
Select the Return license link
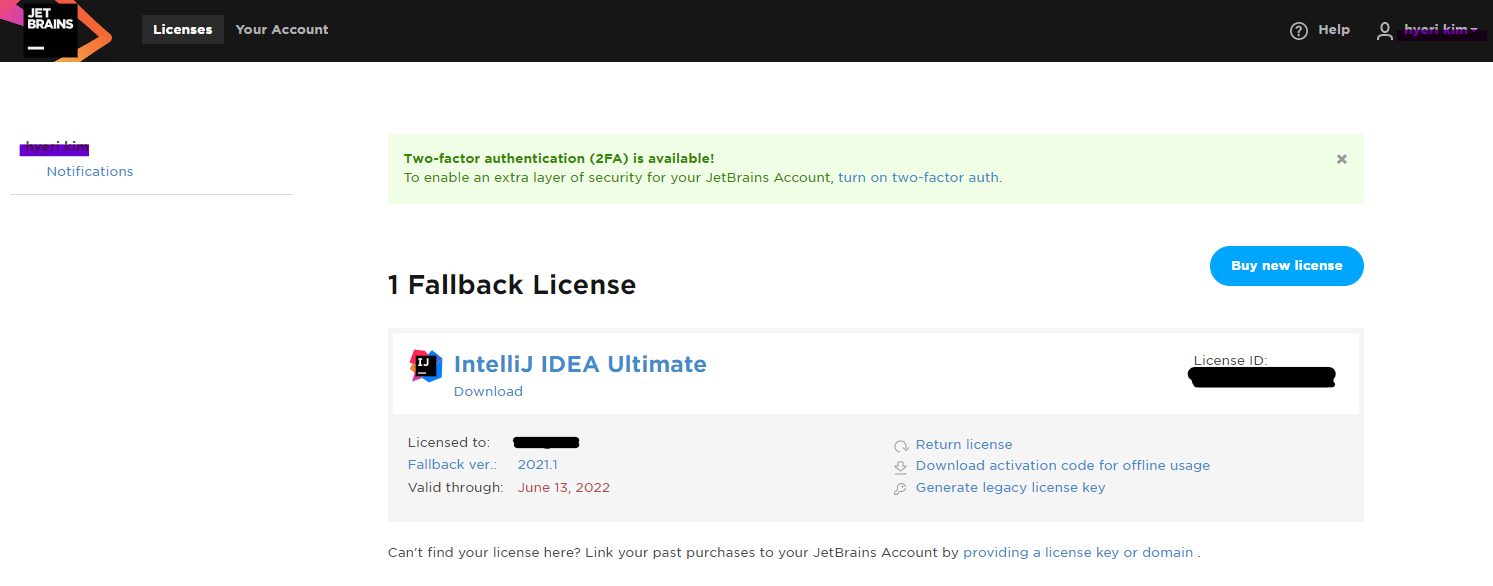pyautogui.click(x=964, y=444)
